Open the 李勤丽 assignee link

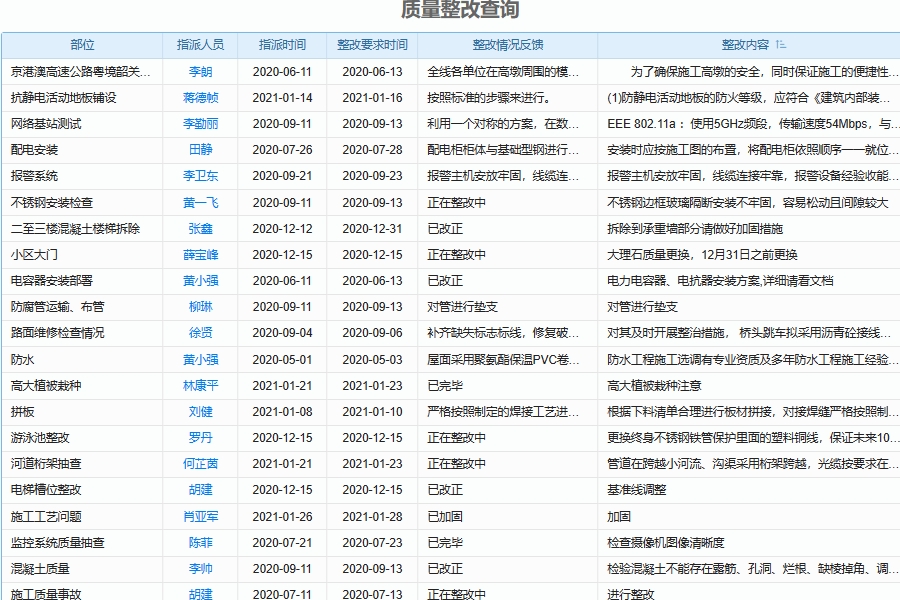(x=199, y=123)
